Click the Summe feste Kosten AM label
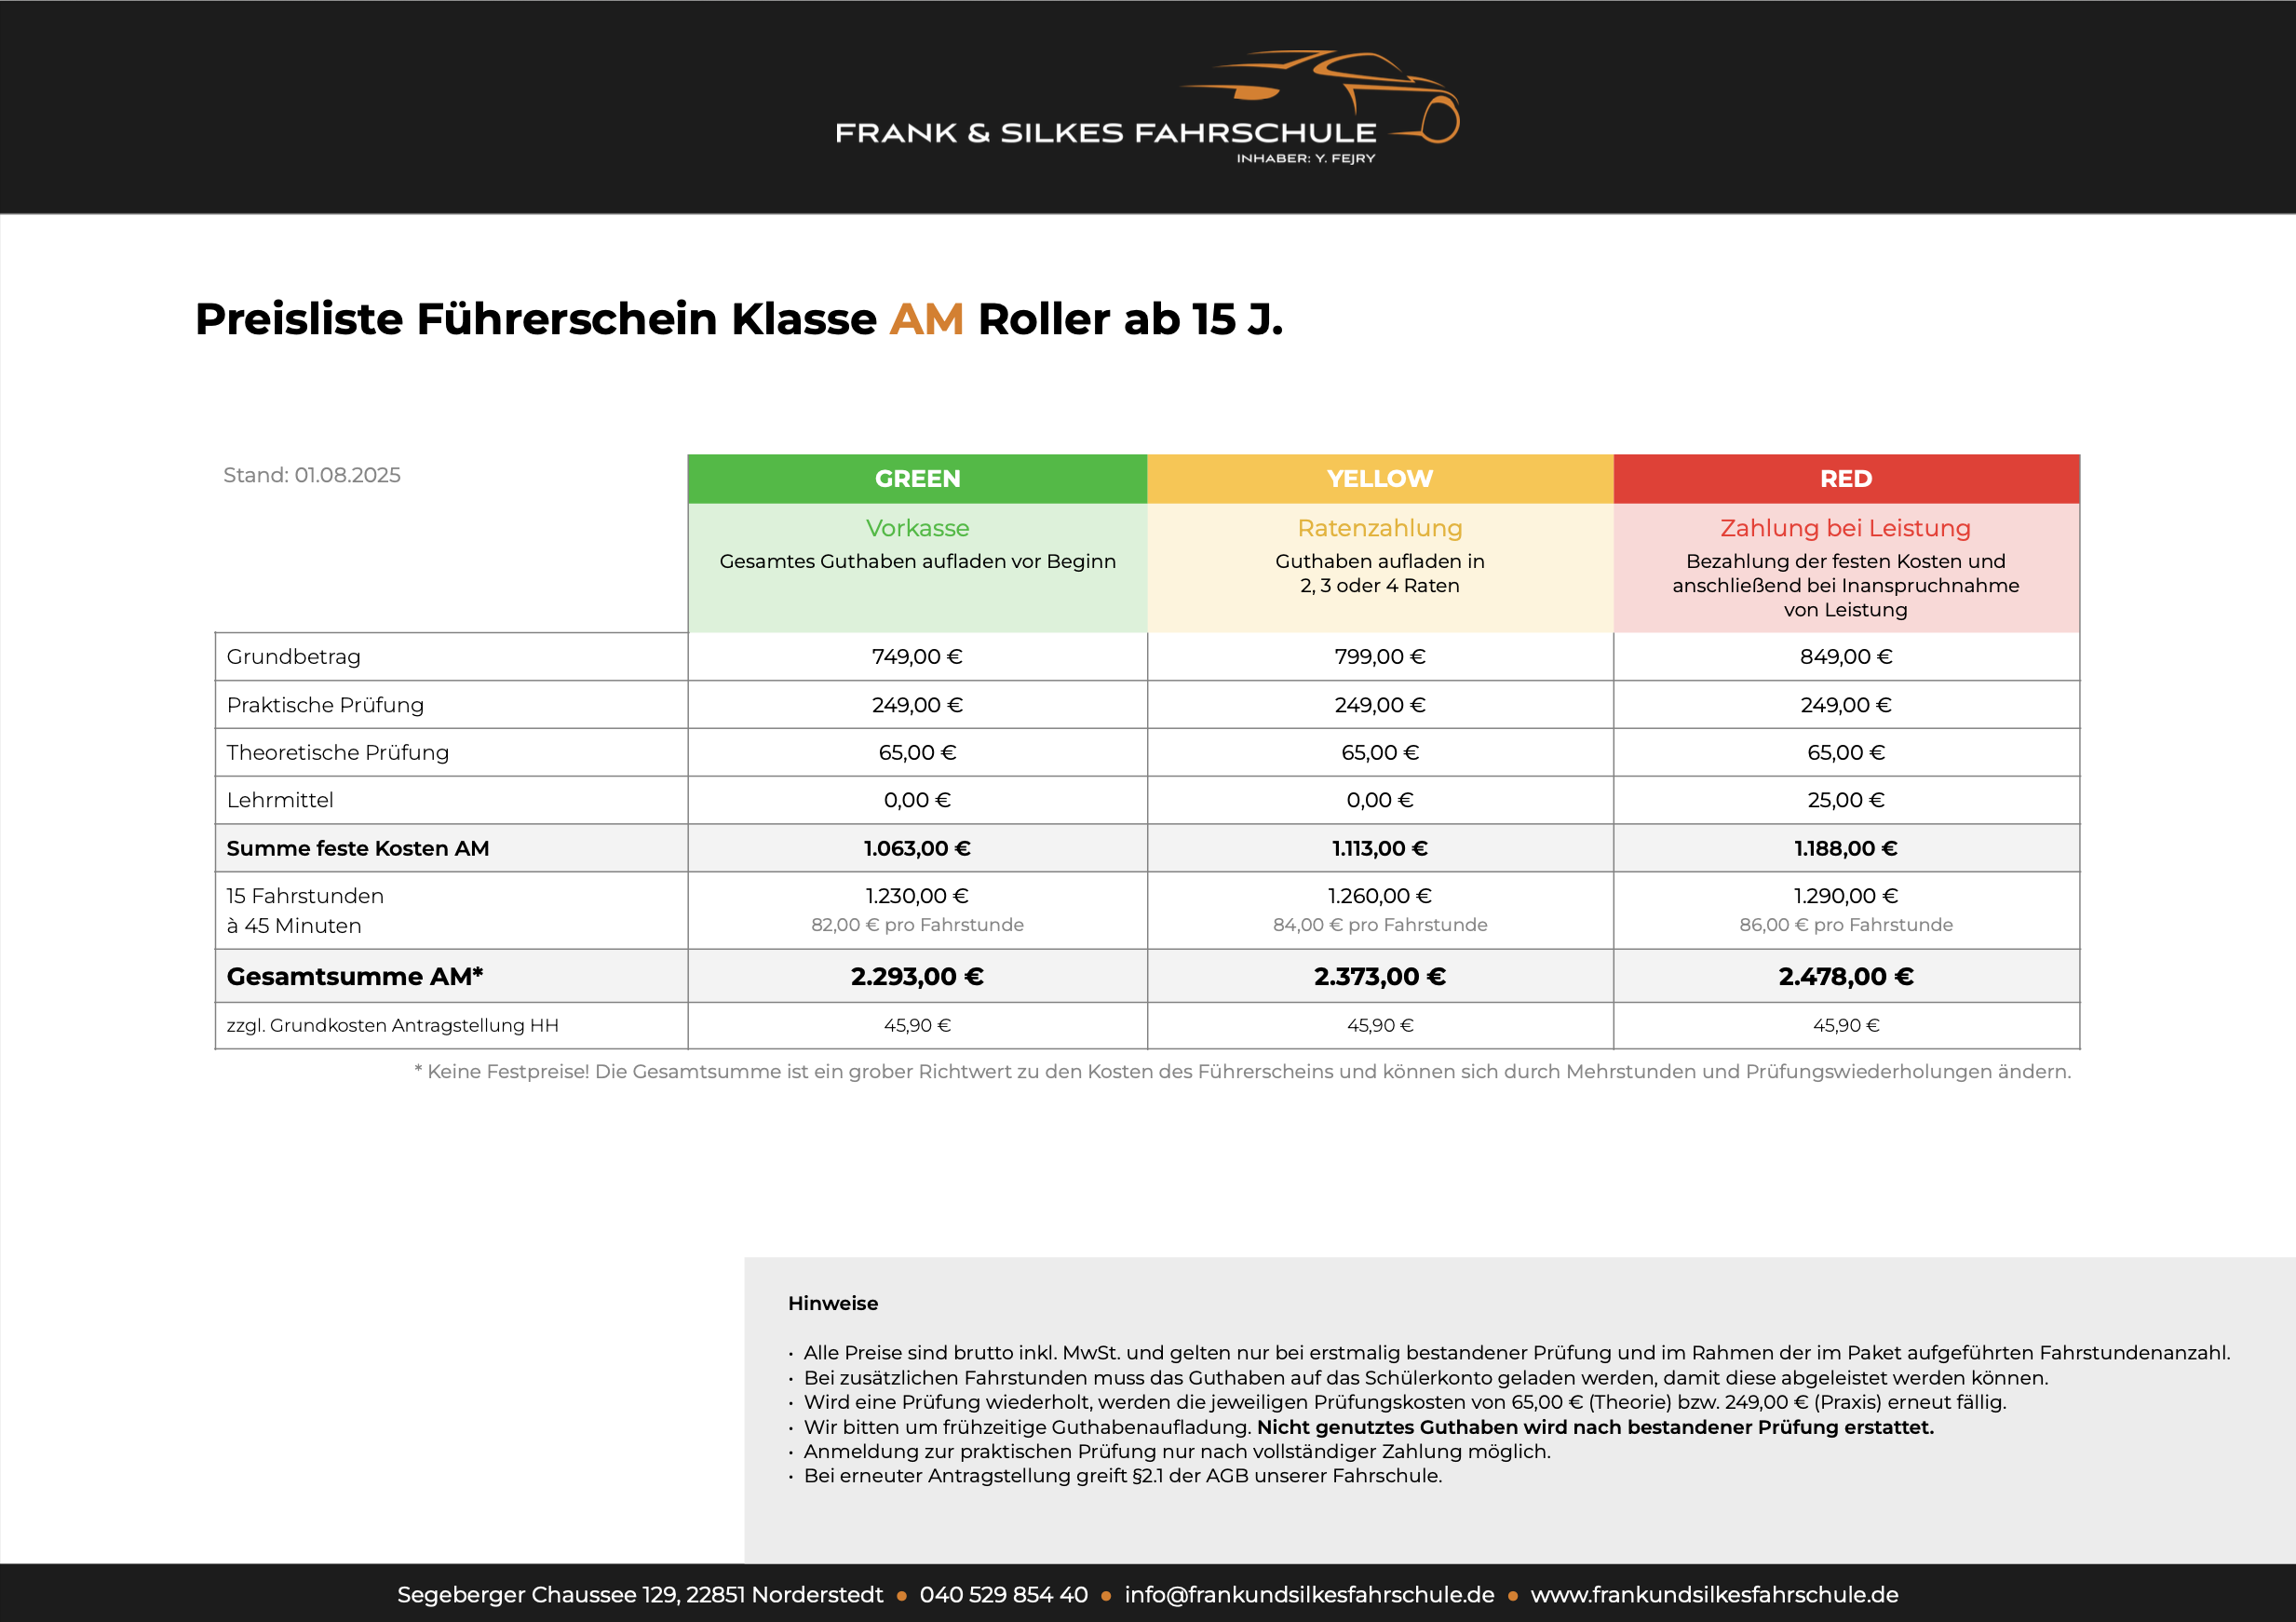2296x1622 pixels. click(358, 849)
